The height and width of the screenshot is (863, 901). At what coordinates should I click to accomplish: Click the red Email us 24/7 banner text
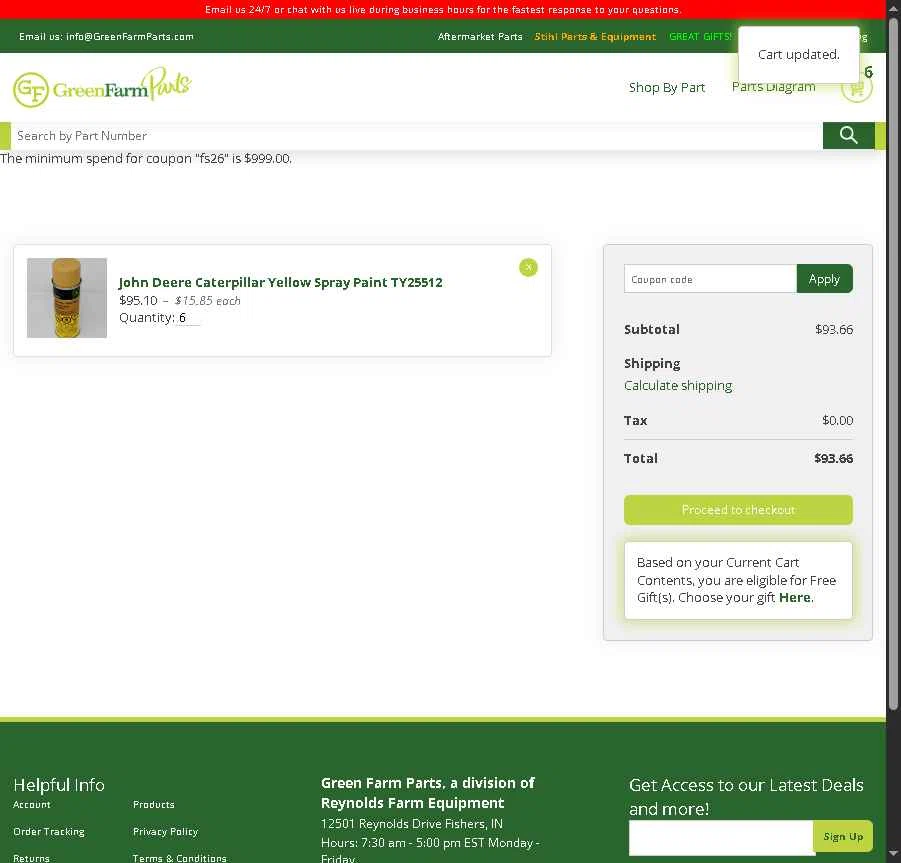pos(443,10)
